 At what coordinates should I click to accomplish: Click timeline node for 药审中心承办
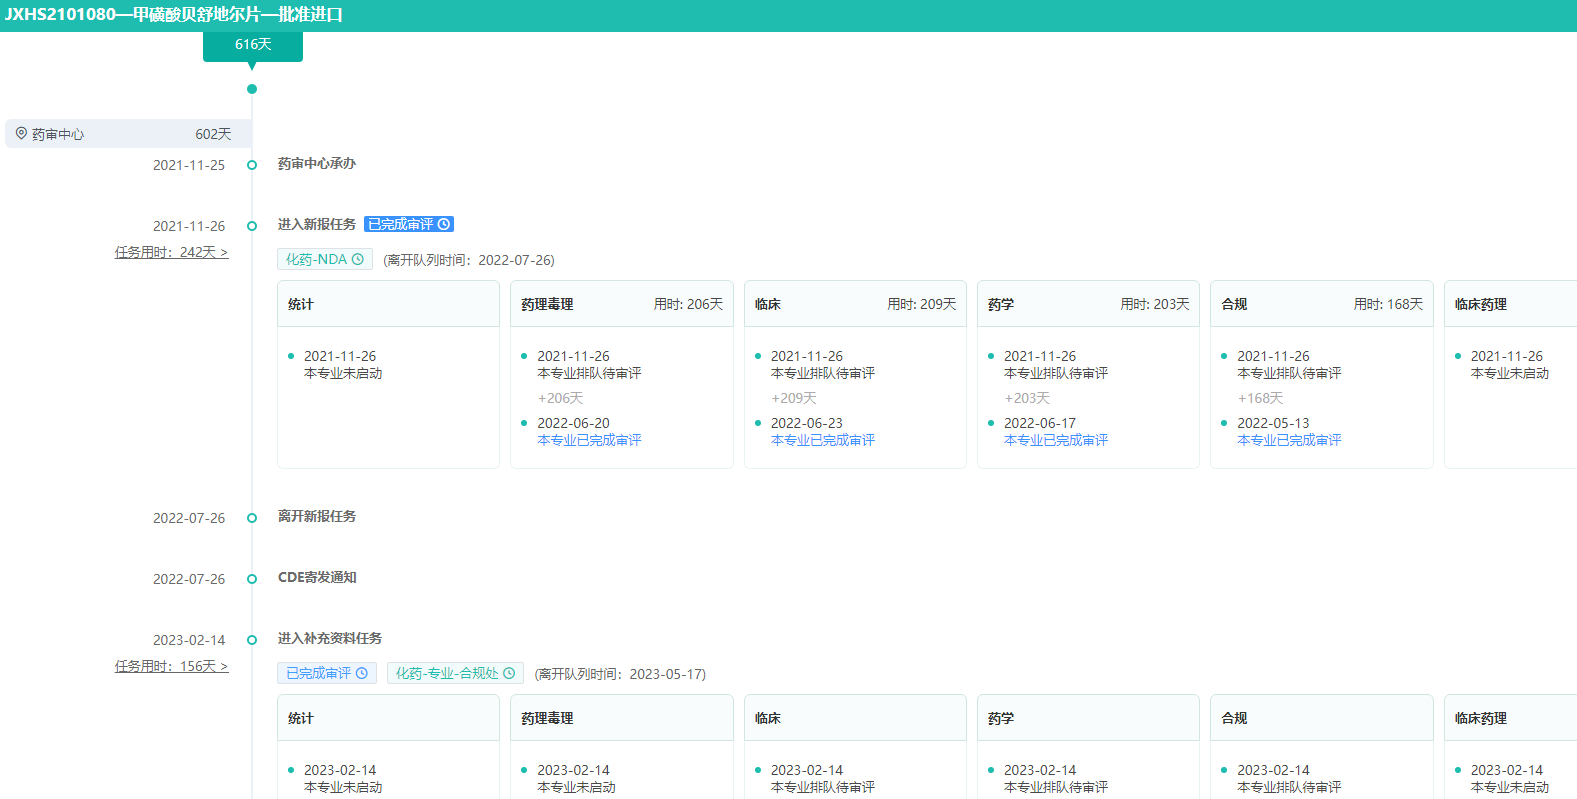pos(252,165)
